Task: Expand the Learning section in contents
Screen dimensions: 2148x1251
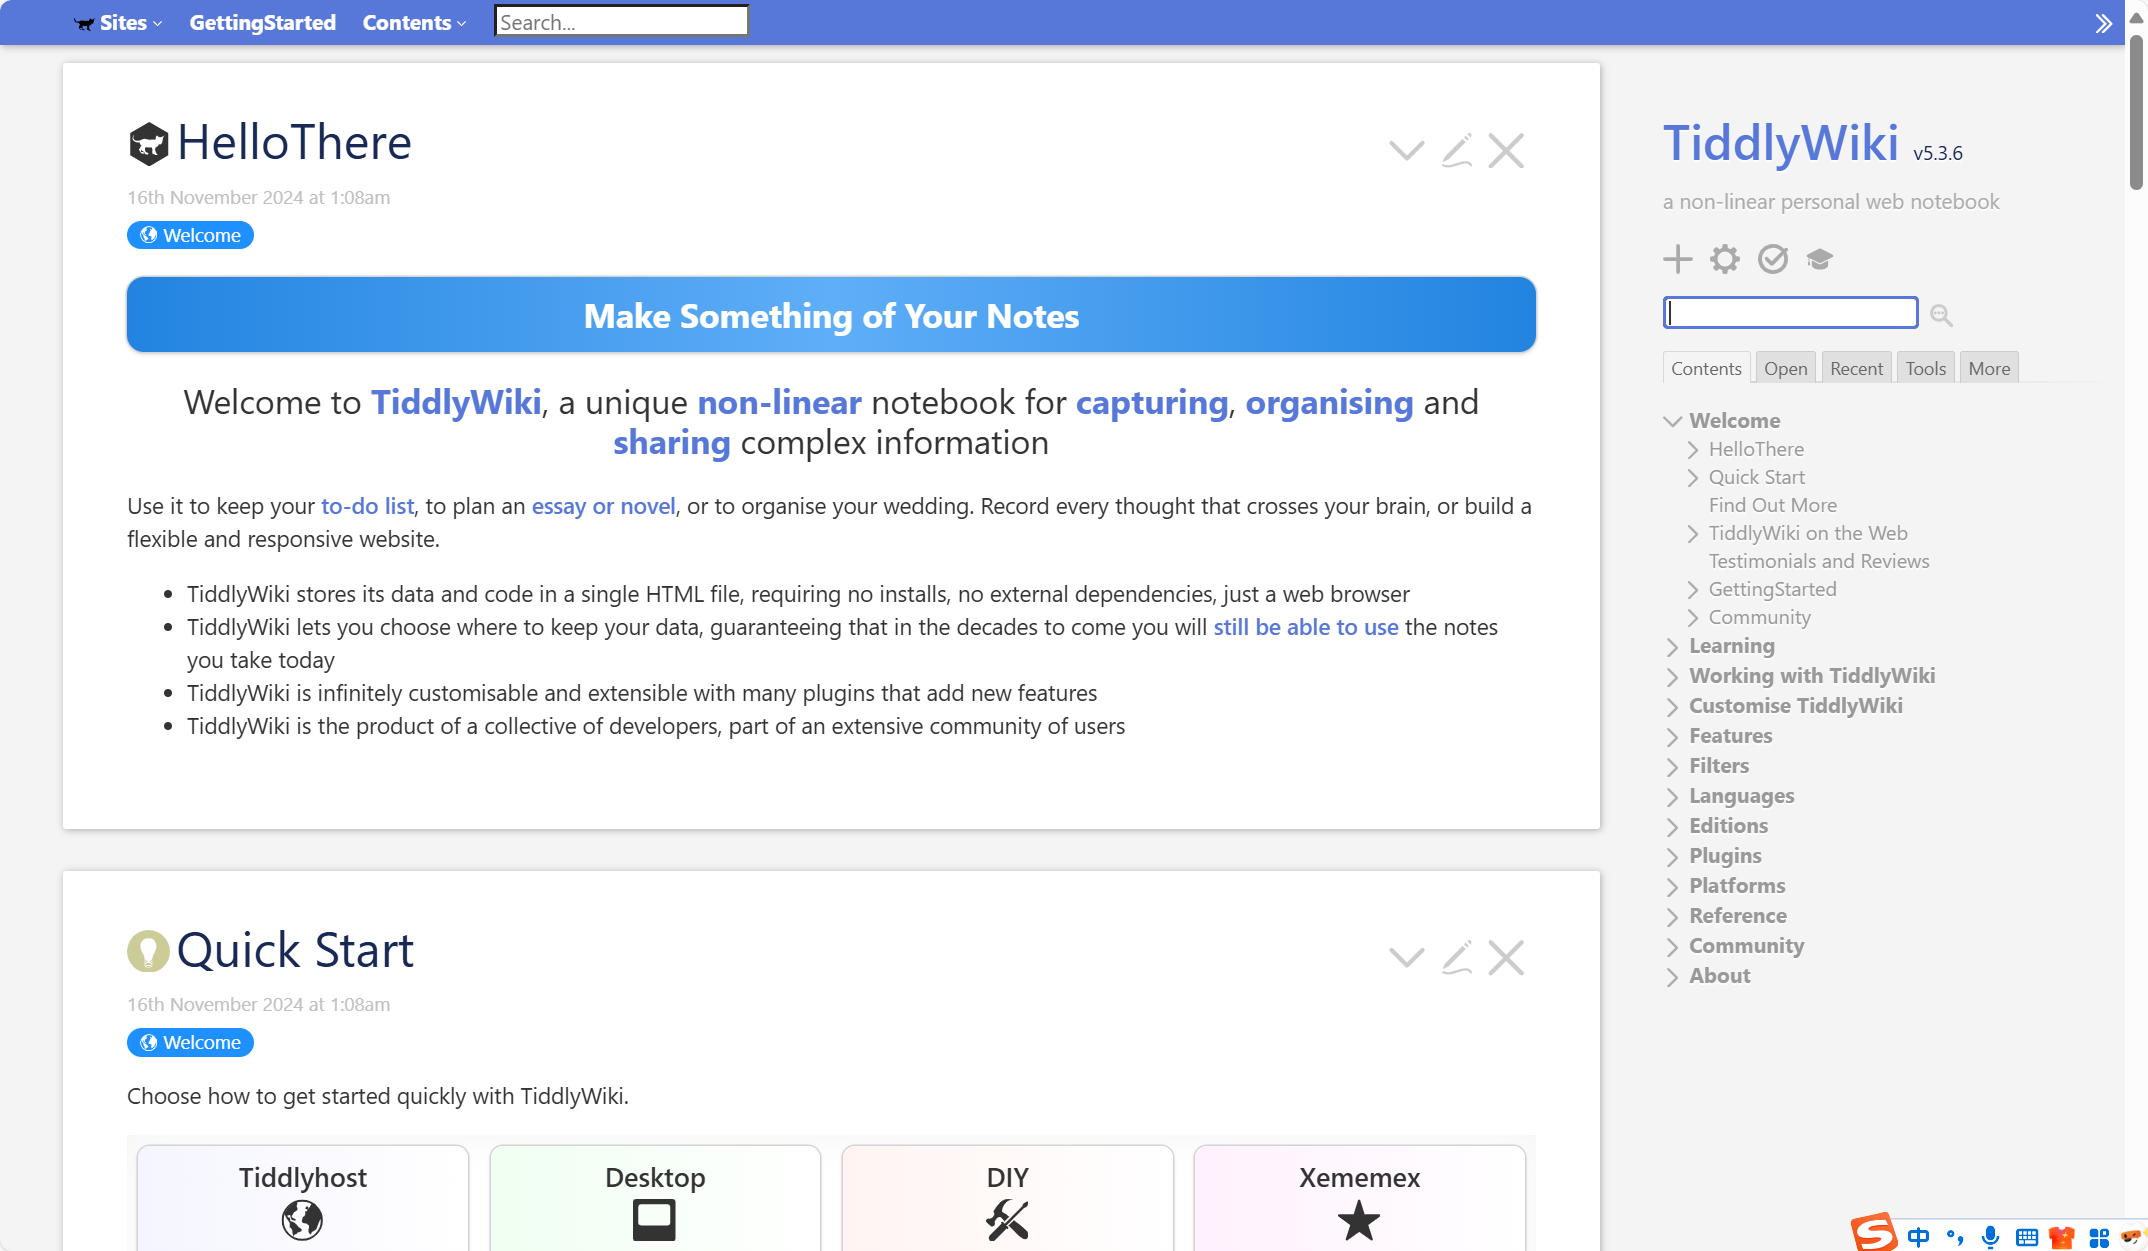Action: point(1672,647)
